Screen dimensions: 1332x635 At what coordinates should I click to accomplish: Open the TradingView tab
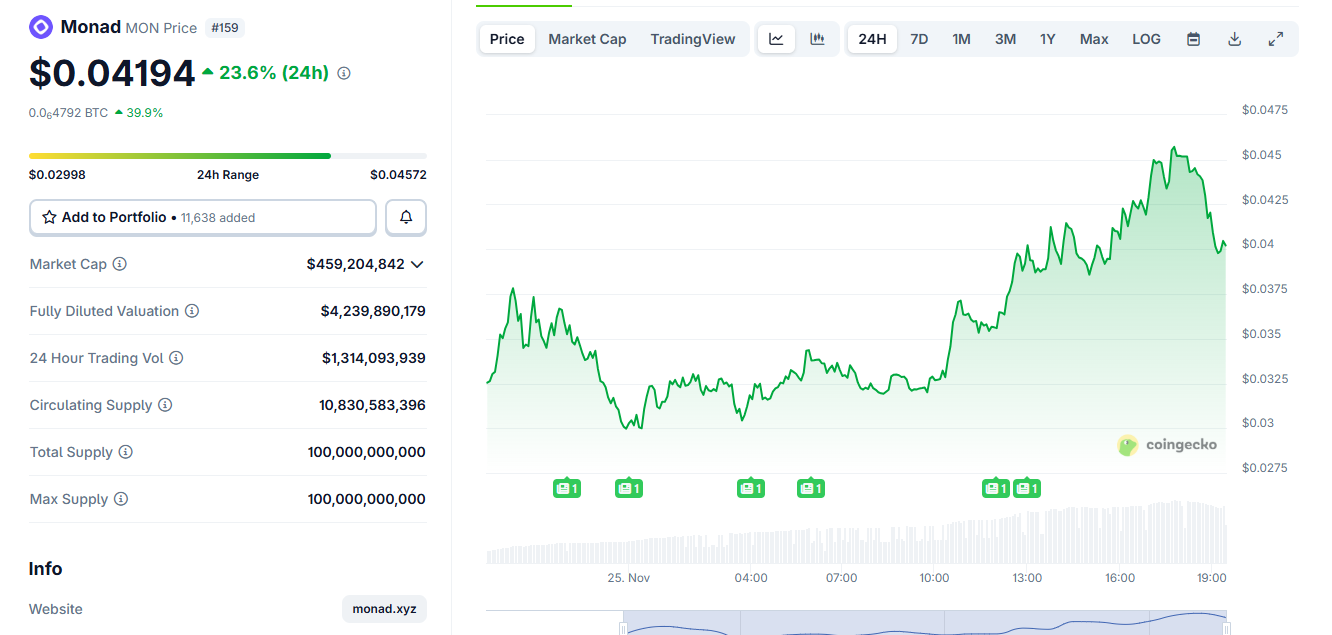coord(693,38)
